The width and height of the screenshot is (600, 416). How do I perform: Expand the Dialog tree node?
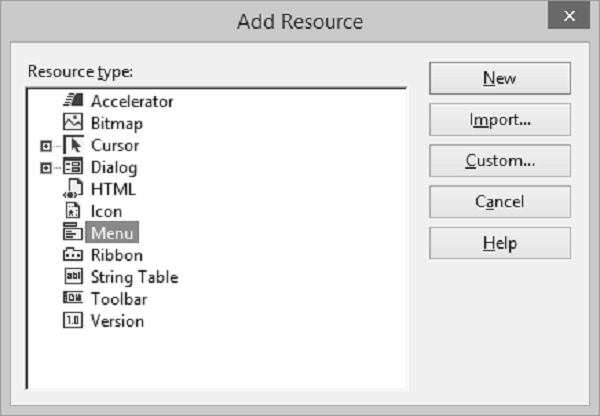click(45, 168)
